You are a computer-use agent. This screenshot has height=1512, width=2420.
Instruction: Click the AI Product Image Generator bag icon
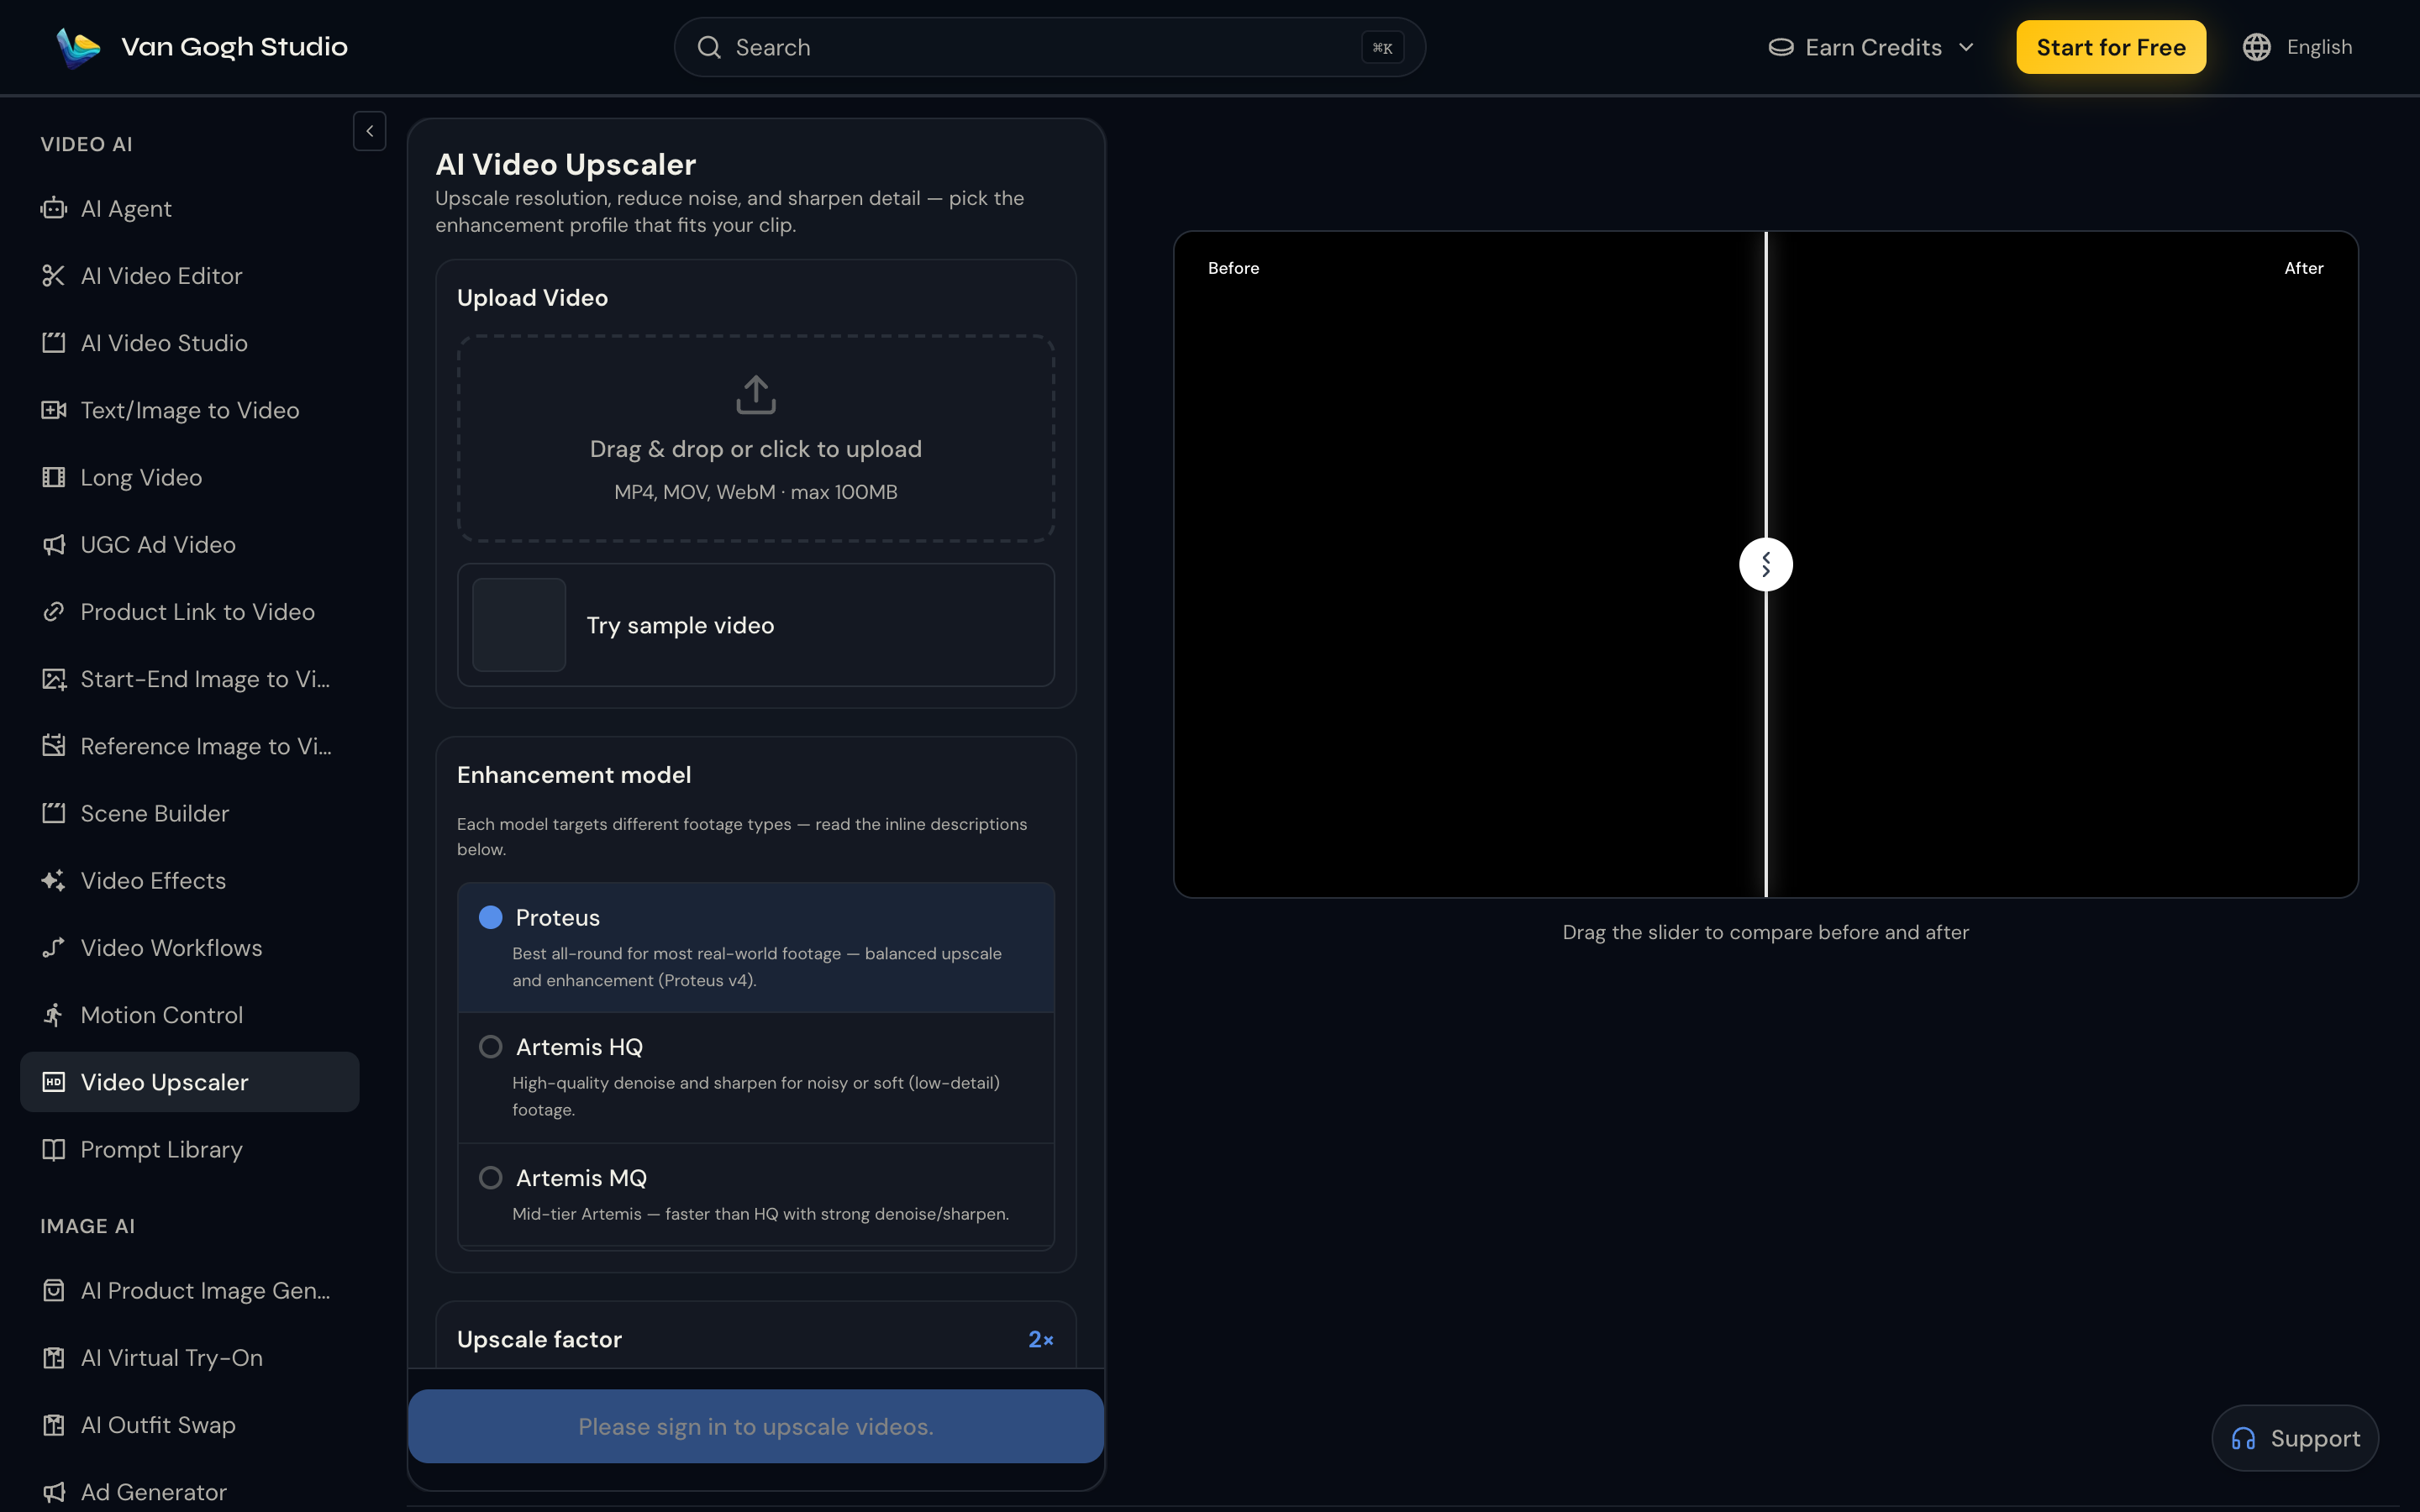53,1290
